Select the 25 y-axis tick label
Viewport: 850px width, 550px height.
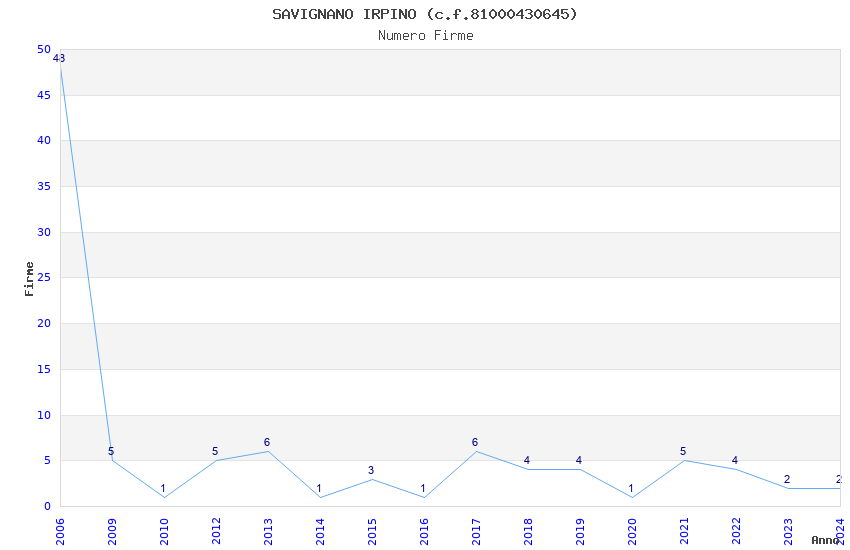point(43,278)
